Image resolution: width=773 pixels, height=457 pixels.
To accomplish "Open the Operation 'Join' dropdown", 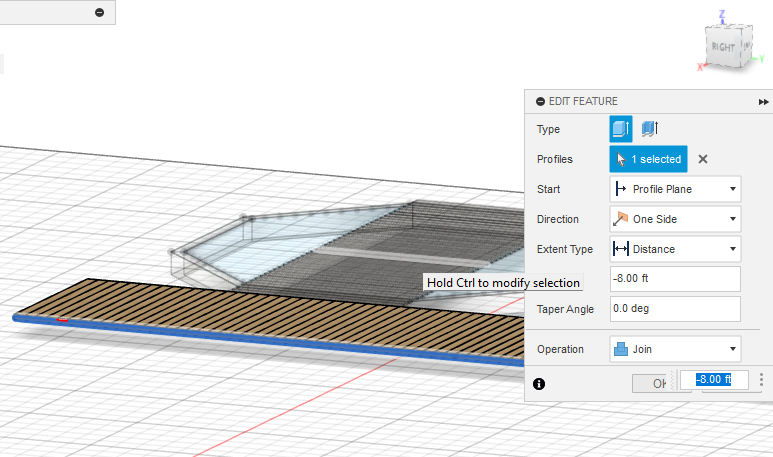I will pyautogui.click(x=675, y=350).
